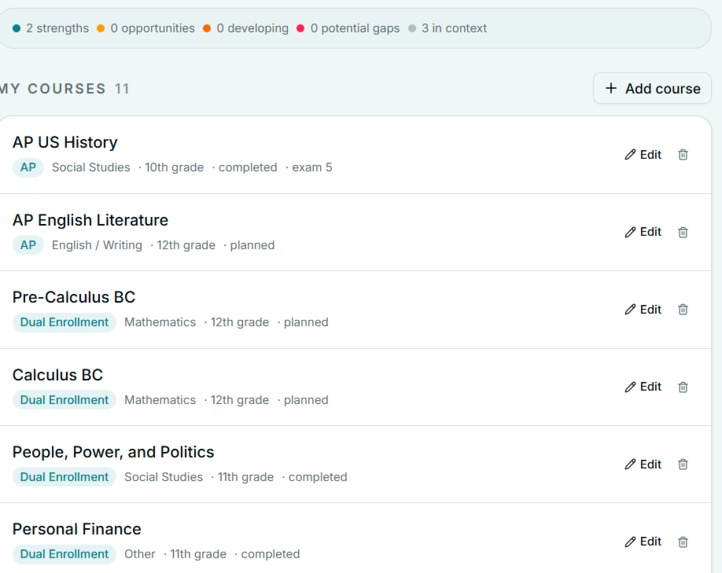Click 'completed' in People, Power, and Politics row

pyautogui.click(x=318, y=477)
